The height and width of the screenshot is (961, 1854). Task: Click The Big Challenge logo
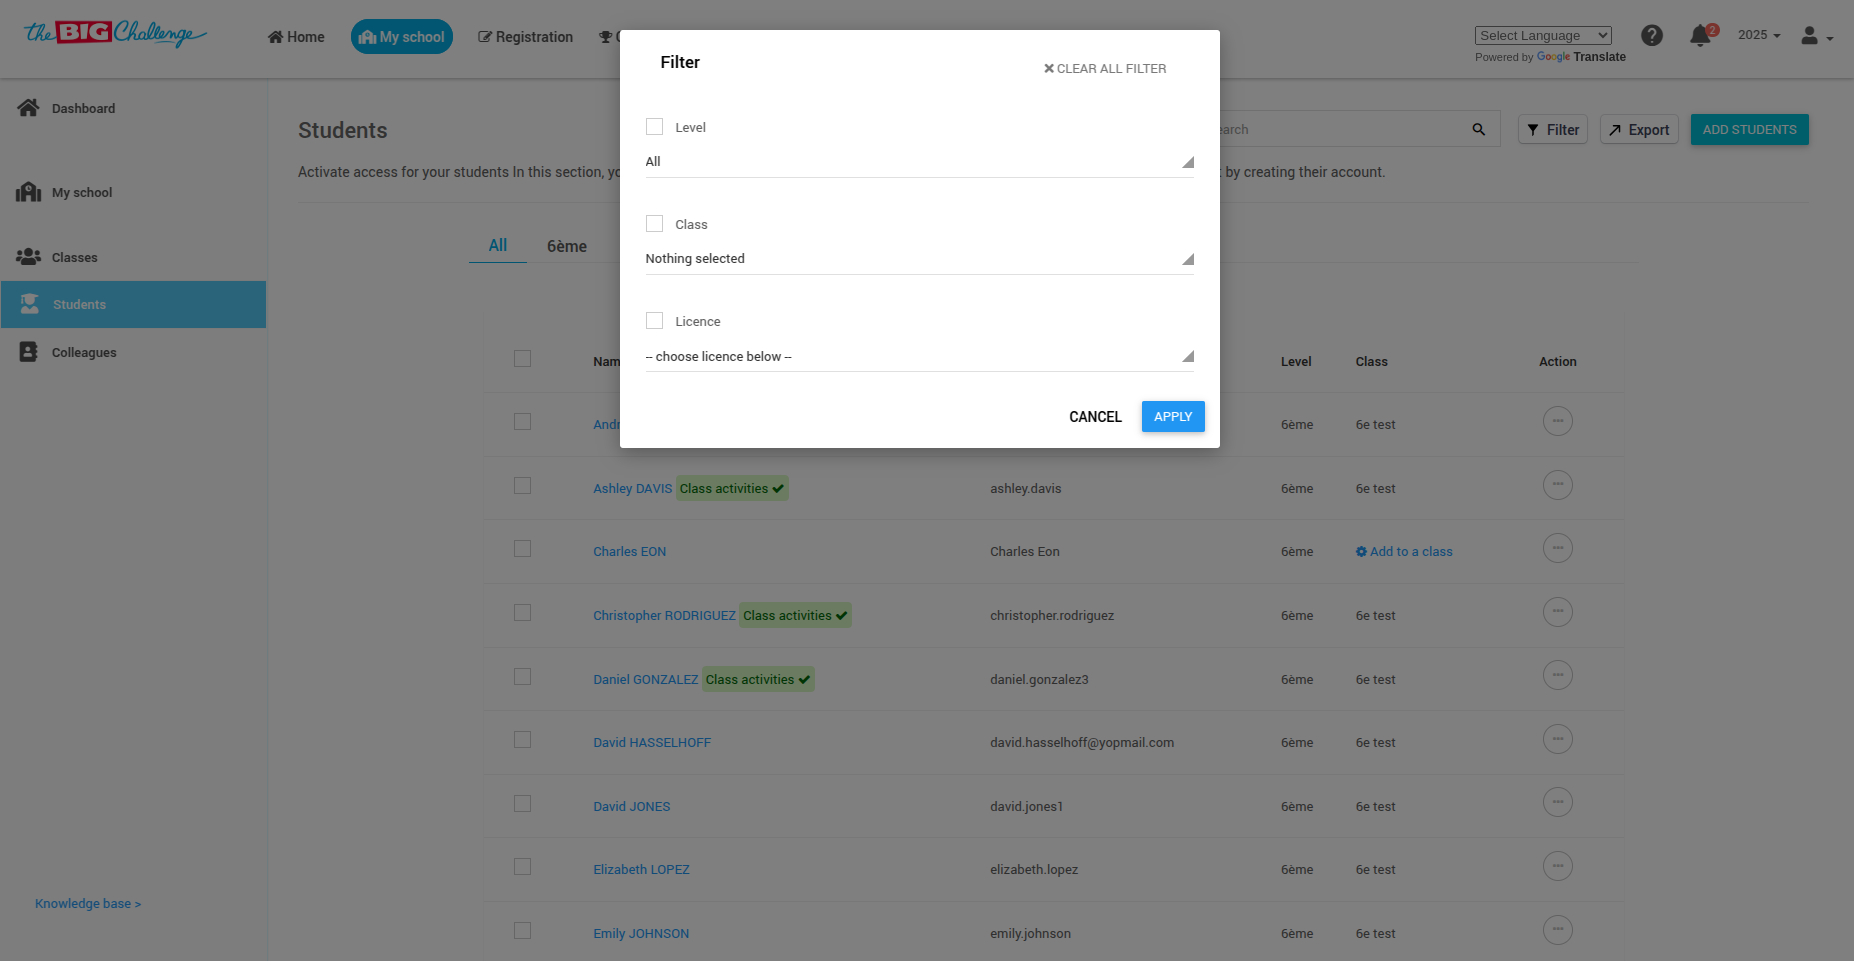pyautogui.click(x=115, y=35)
